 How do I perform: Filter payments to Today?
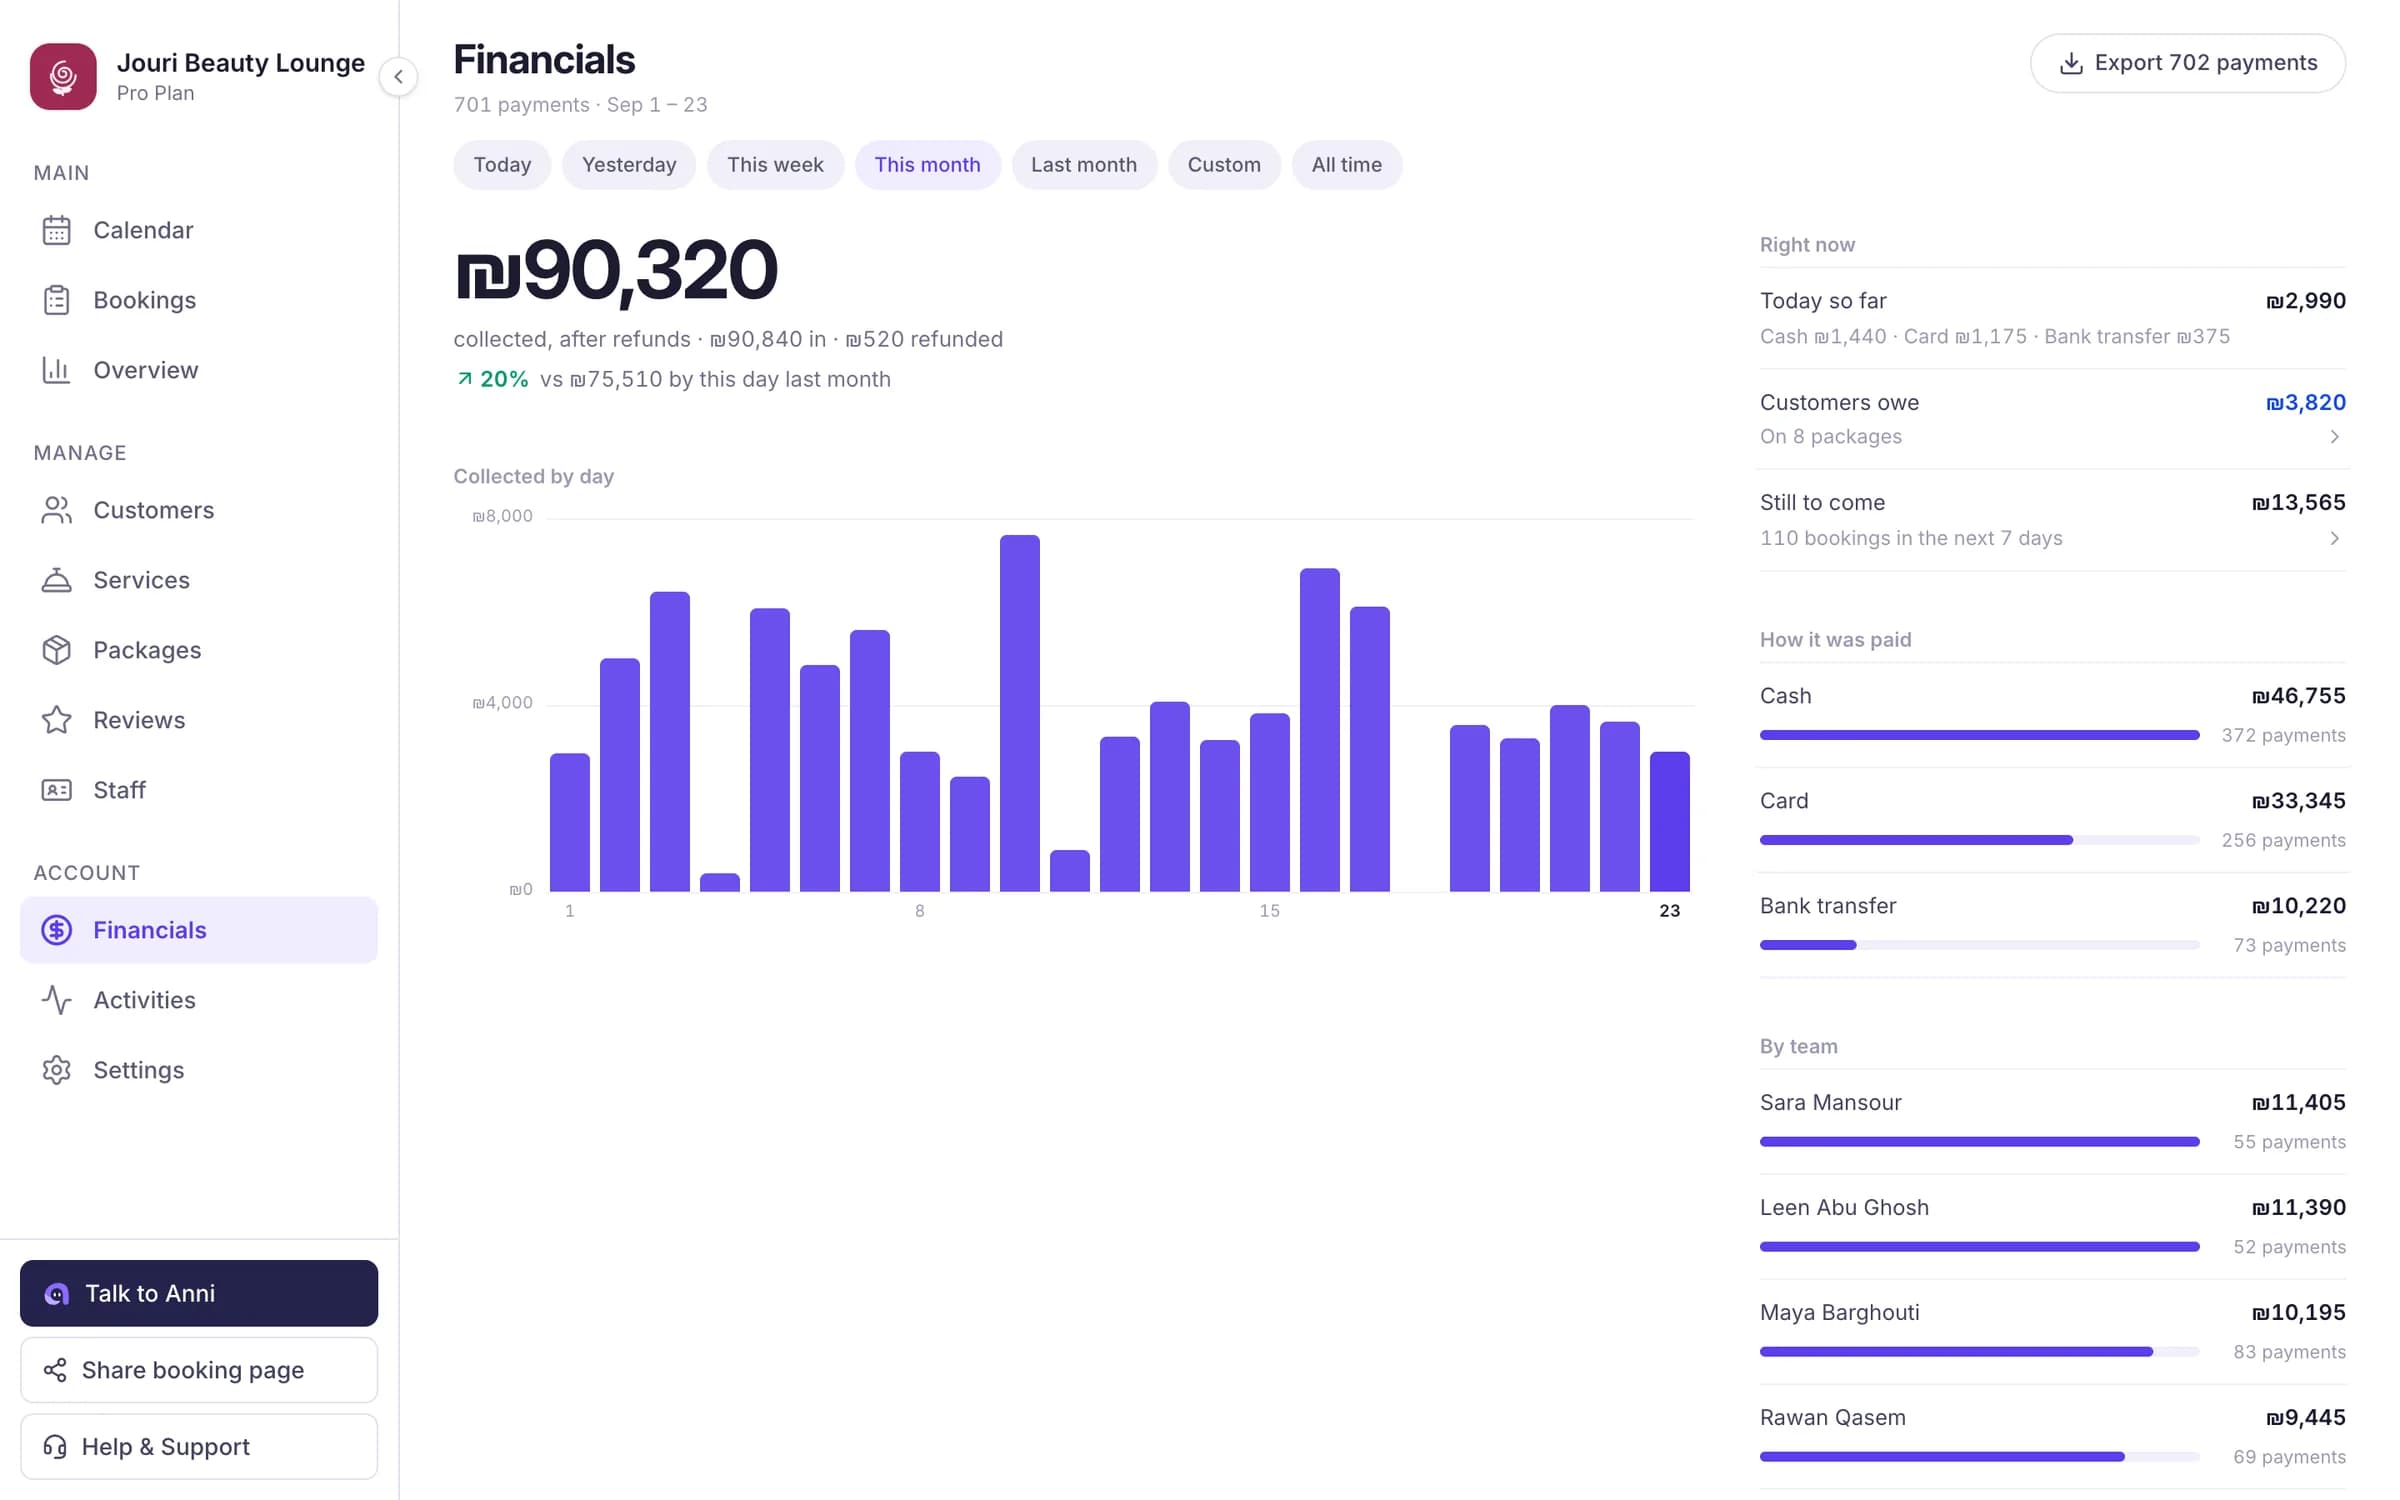[502, 165]
